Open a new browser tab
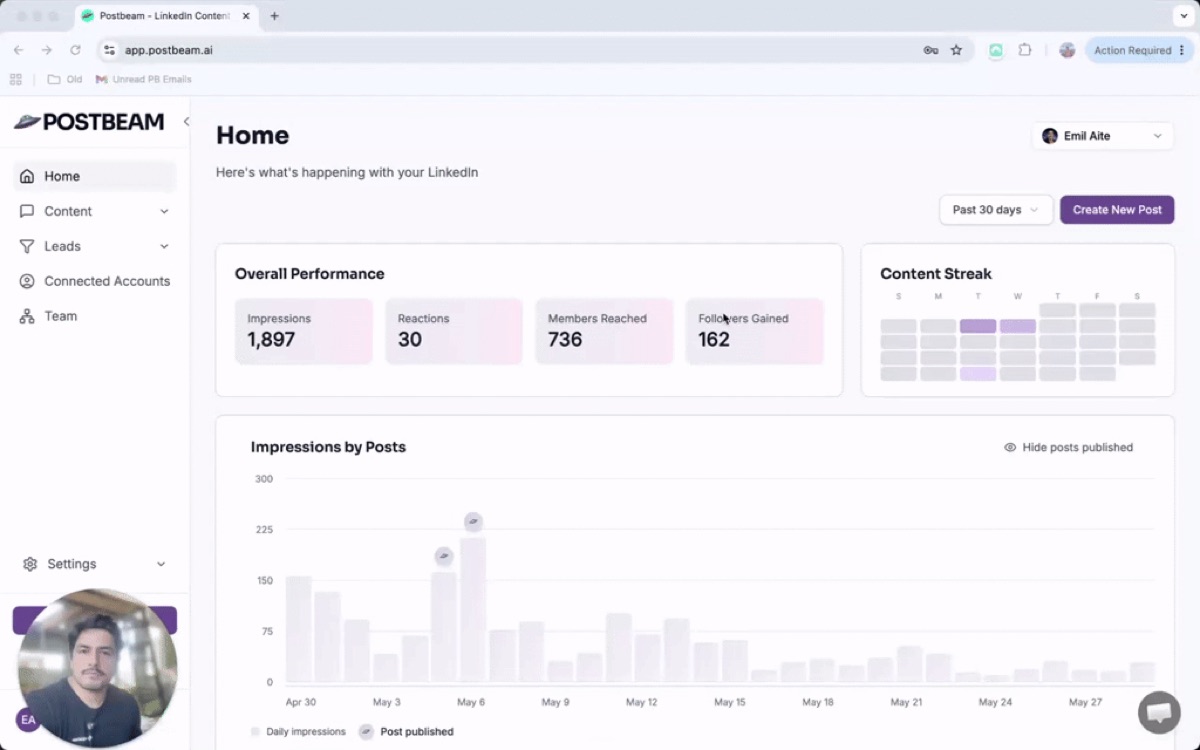The image size is (1200, 750). (x=275, y=16)
